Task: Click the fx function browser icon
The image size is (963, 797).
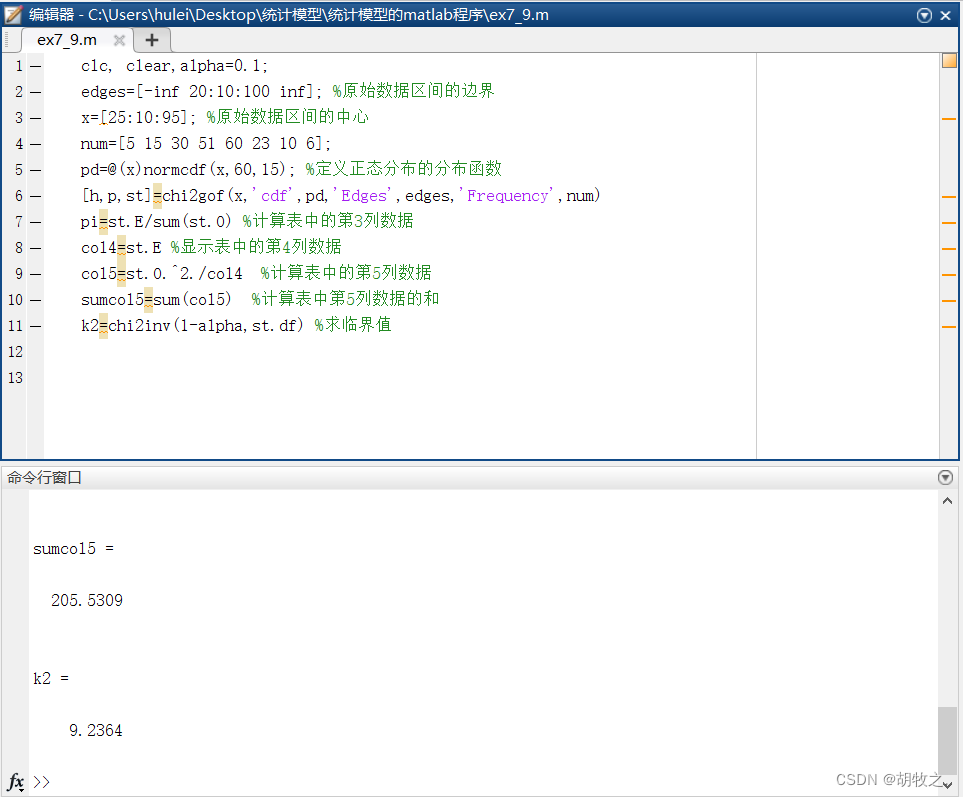Action: click(x=15, y=782)
